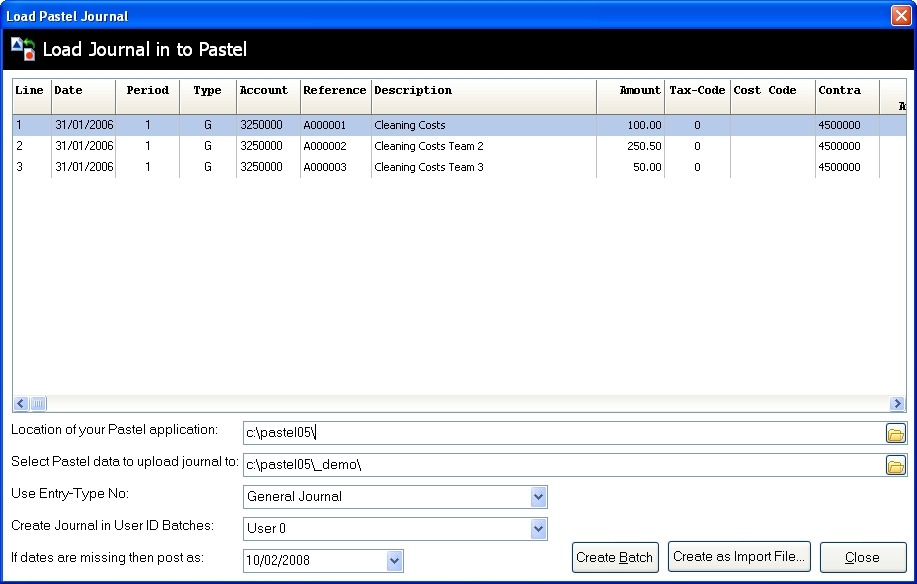Open the missing dates date picker dropdown

pyautogui.click(x=394, y=561)
